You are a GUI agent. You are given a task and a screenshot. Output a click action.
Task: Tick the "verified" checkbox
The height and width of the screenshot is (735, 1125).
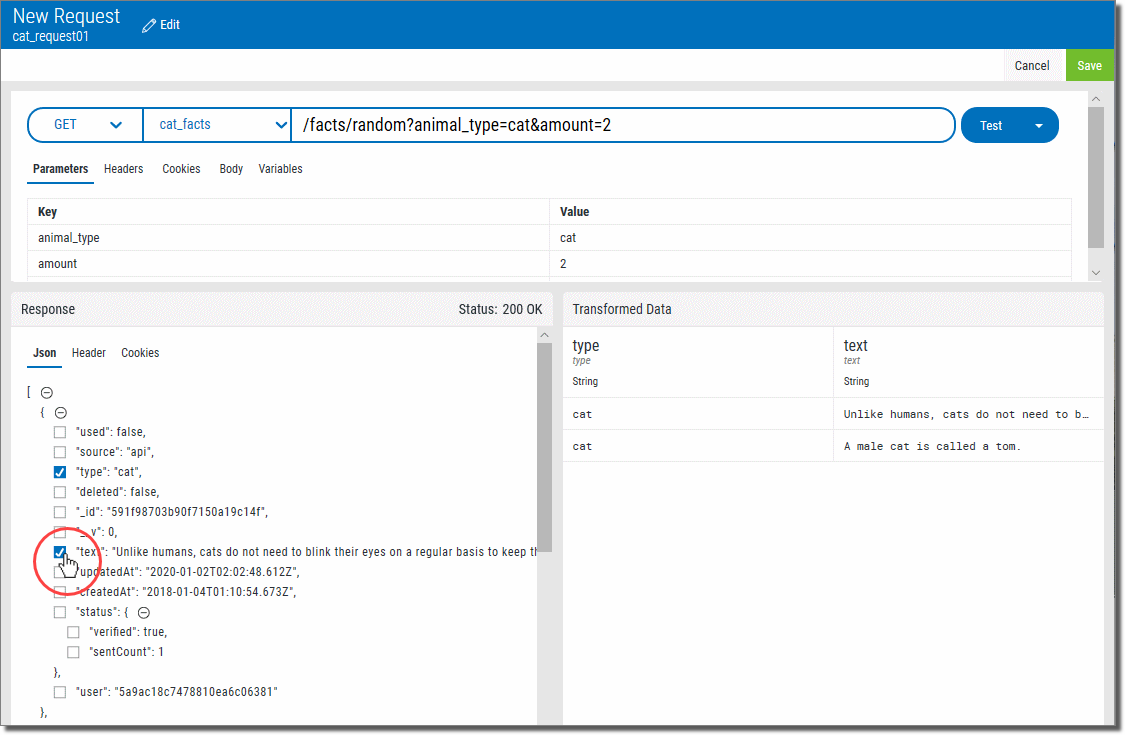(x=73, y=632)
